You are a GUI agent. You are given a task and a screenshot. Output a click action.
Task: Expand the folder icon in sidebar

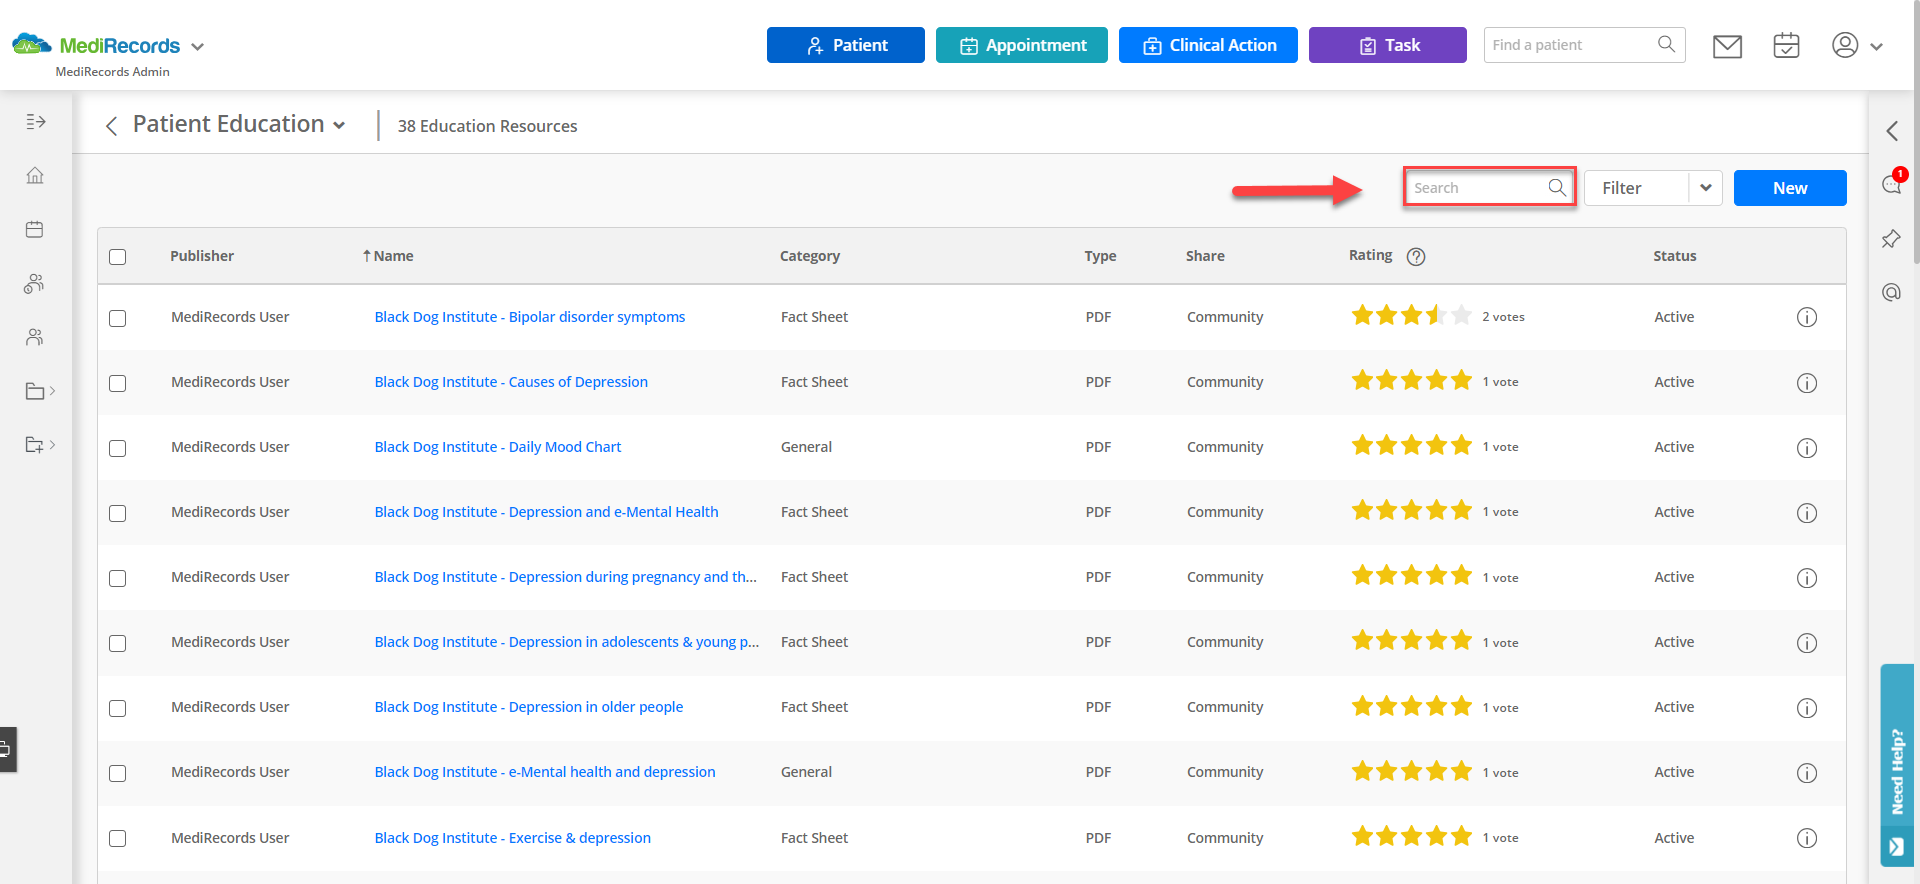tap(40, 391)
